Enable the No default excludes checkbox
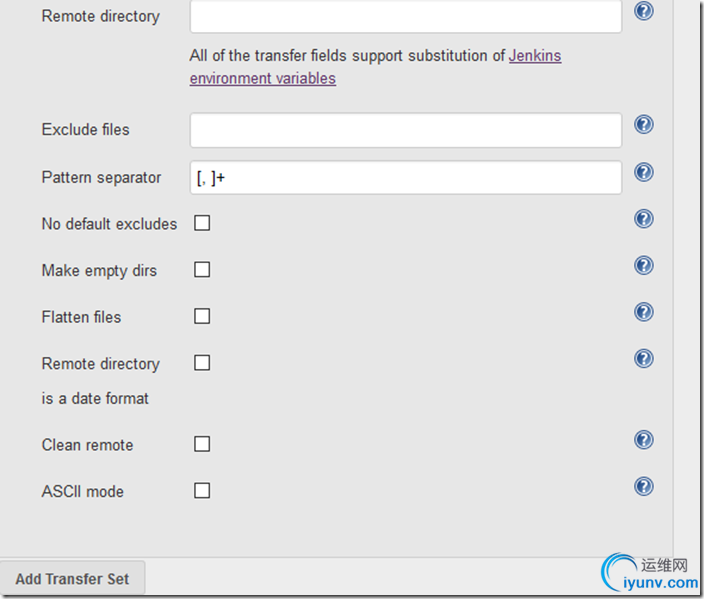 (x=202, y=223)
